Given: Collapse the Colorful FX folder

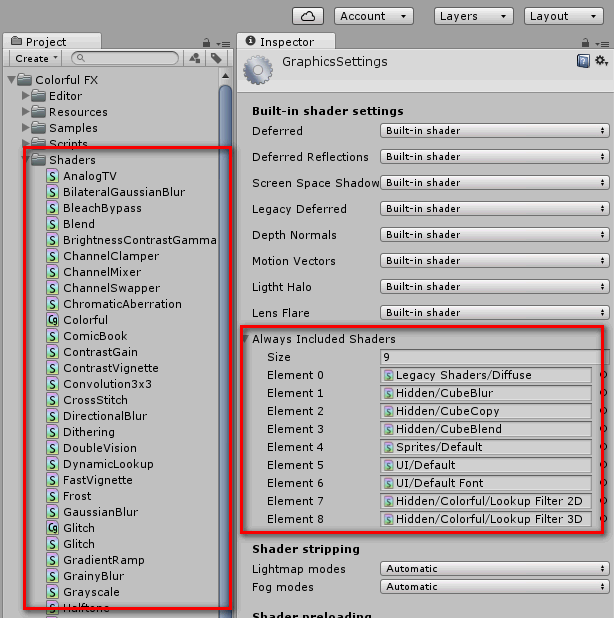Looking at the screenshot, I should [11, 80].
